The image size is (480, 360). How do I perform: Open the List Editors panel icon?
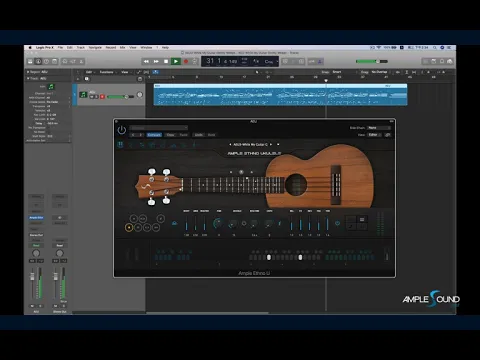coord(426,61)
